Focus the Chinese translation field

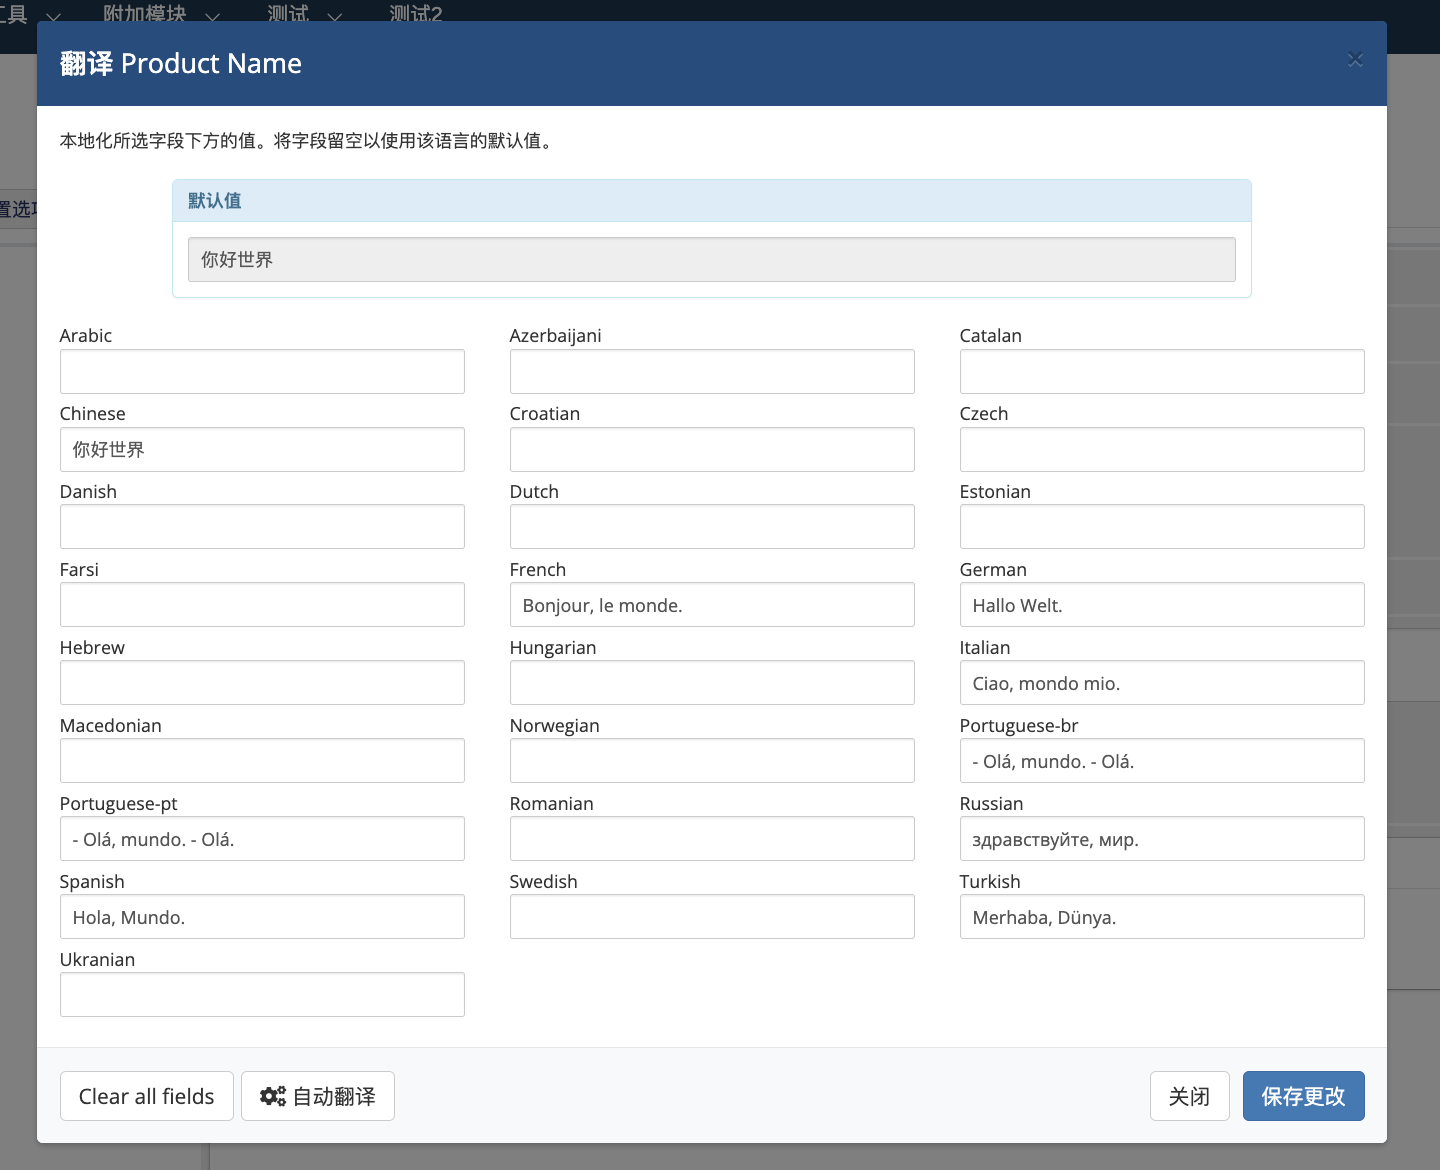coord(262,449)
